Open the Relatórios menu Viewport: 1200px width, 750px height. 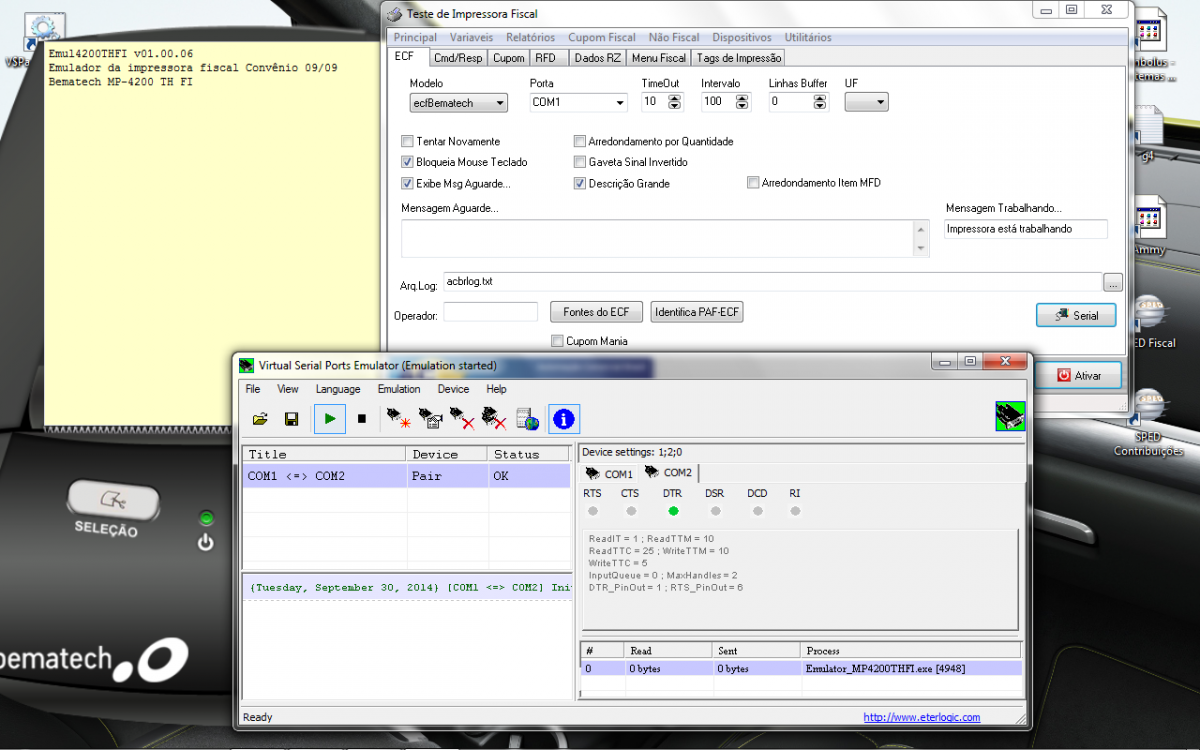530,37
